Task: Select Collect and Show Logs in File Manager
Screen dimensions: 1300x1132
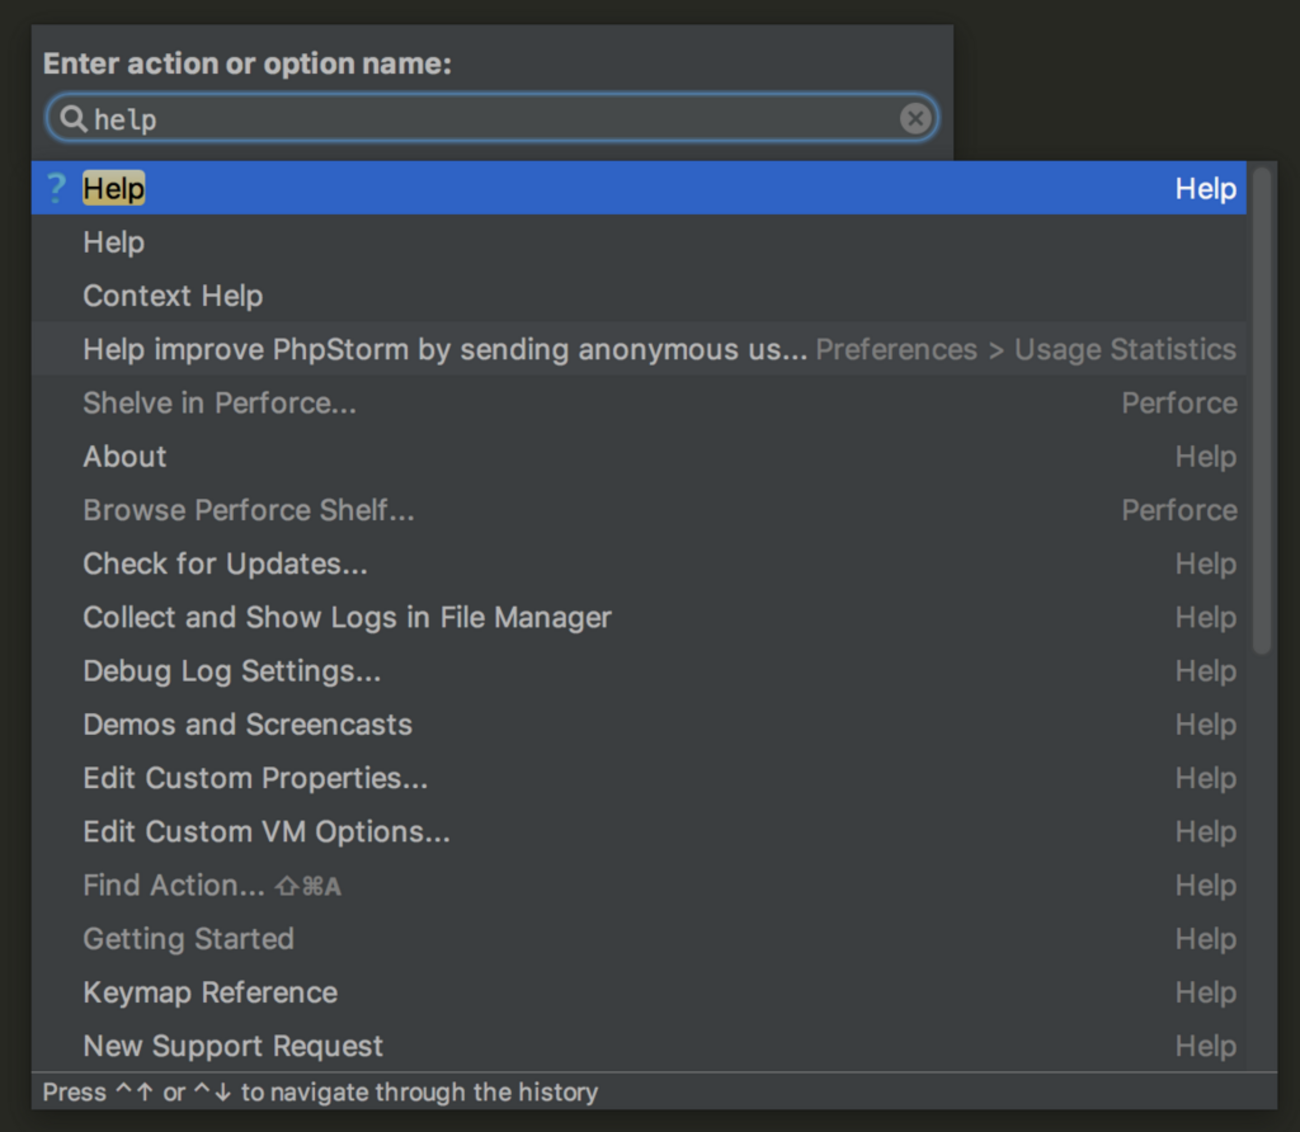Action: pyautogui.click(x=347, y=618)
